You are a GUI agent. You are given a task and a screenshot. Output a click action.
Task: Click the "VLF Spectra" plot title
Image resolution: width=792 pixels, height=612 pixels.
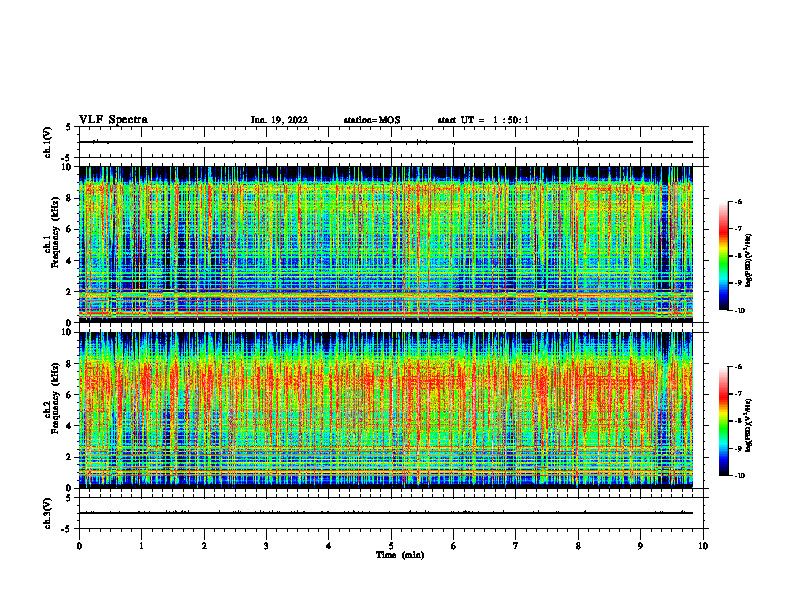pyautogui.click(x=113, y=120)
